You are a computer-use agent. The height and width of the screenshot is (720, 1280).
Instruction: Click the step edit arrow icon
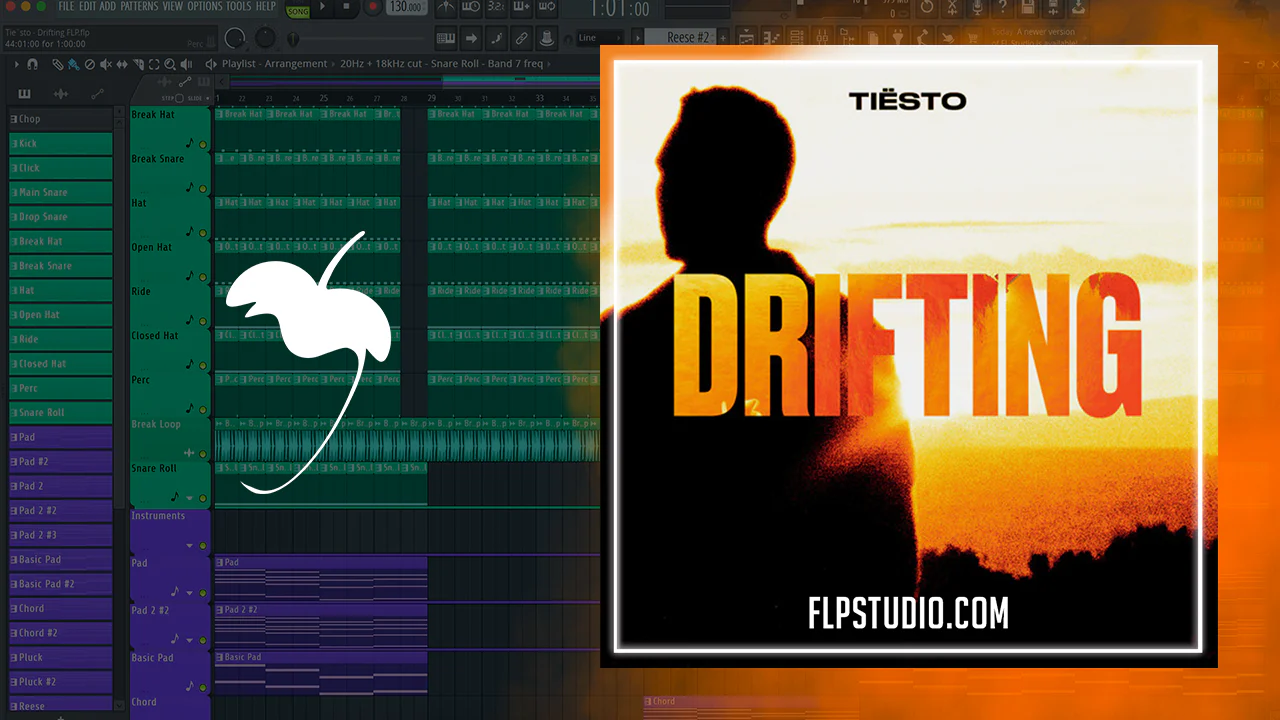(x=472, y=39)
